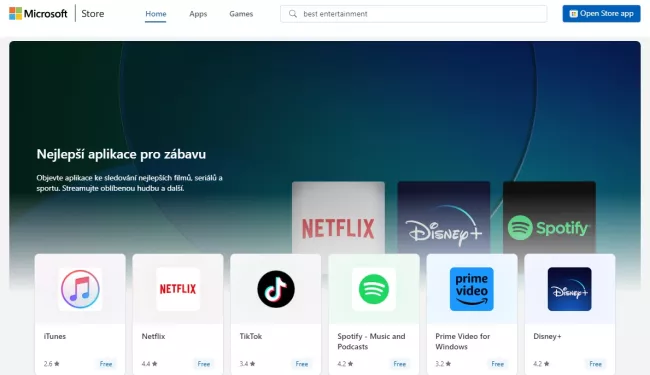Click Free button on Netflix card
Image resolution: width=650 pixels, height=375 pixels.
click(x=204, y=364)
